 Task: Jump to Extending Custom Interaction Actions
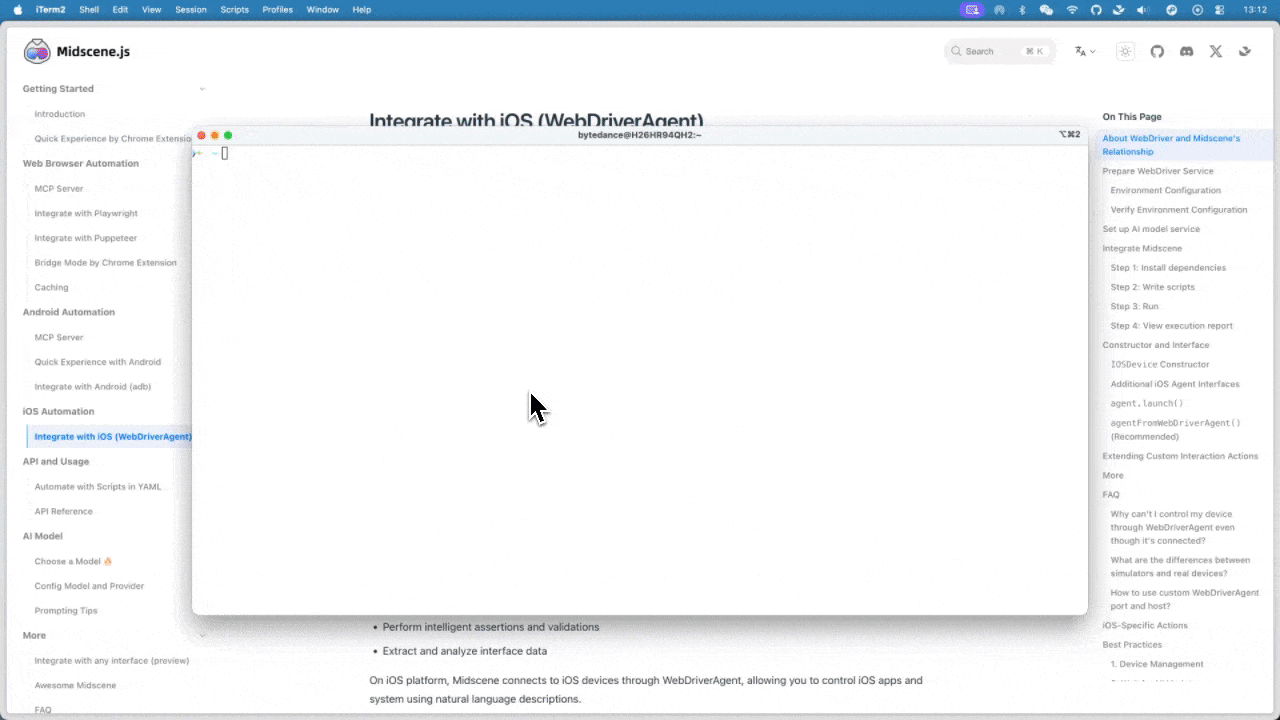coord(1180,456)
